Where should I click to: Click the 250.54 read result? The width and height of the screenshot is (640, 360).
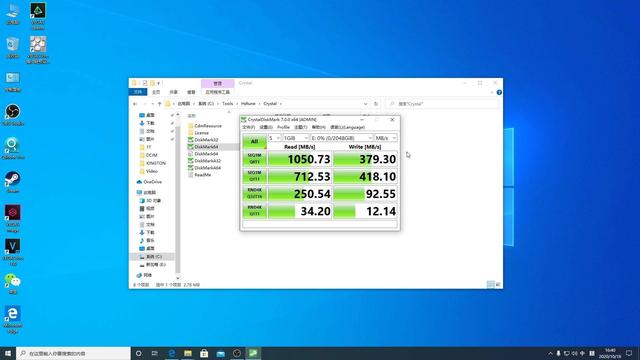tap(300, 193)
